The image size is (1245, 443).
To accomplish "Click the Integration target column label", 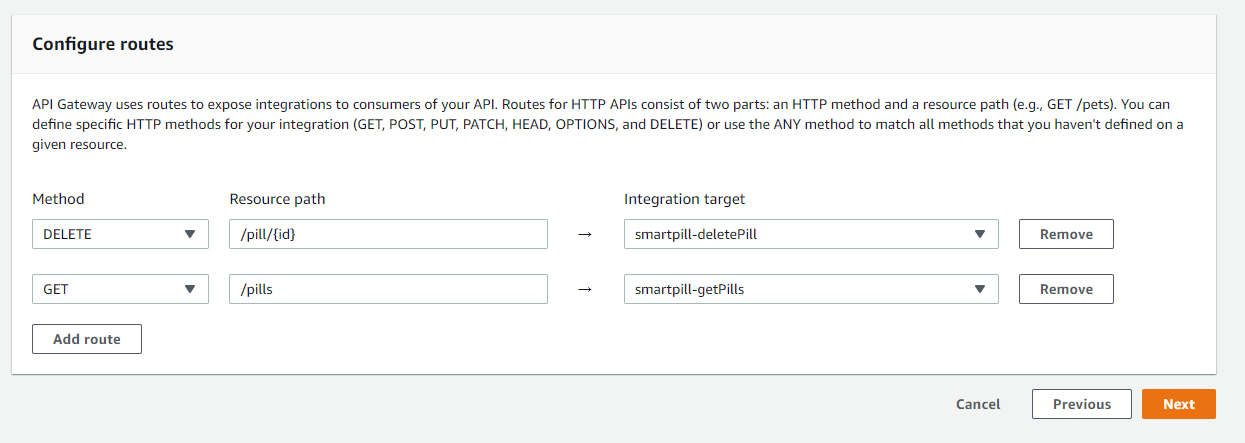I will click(684, 199).
